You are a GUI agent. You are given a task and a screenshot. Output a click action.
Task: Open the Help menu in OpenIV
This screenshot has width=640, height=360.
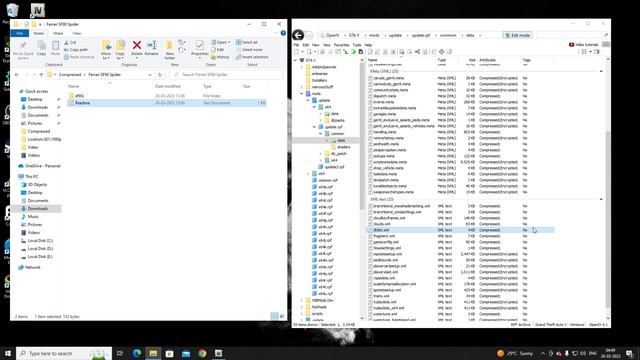click(x=368, y=45)
